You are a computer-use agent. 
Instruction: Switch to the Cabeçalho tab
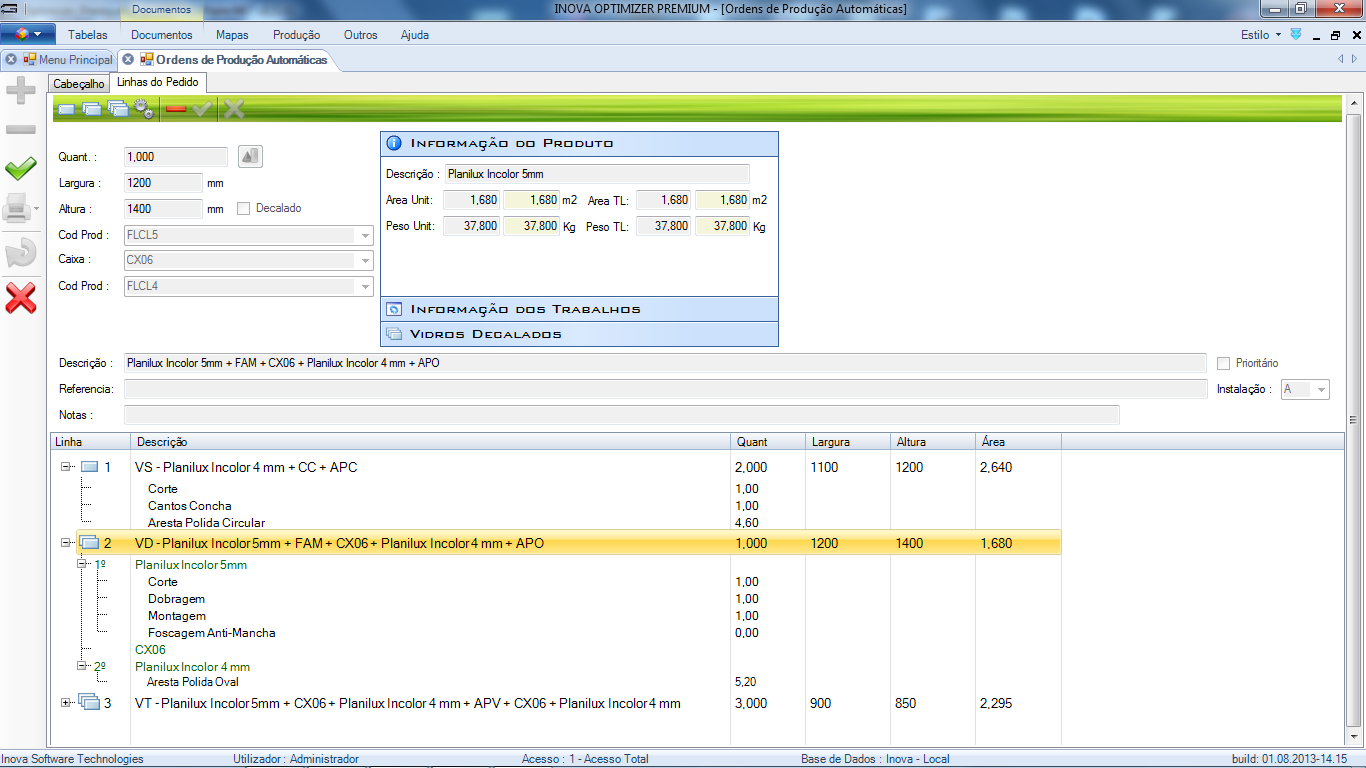pyautogui.click(x=79, y=84)
